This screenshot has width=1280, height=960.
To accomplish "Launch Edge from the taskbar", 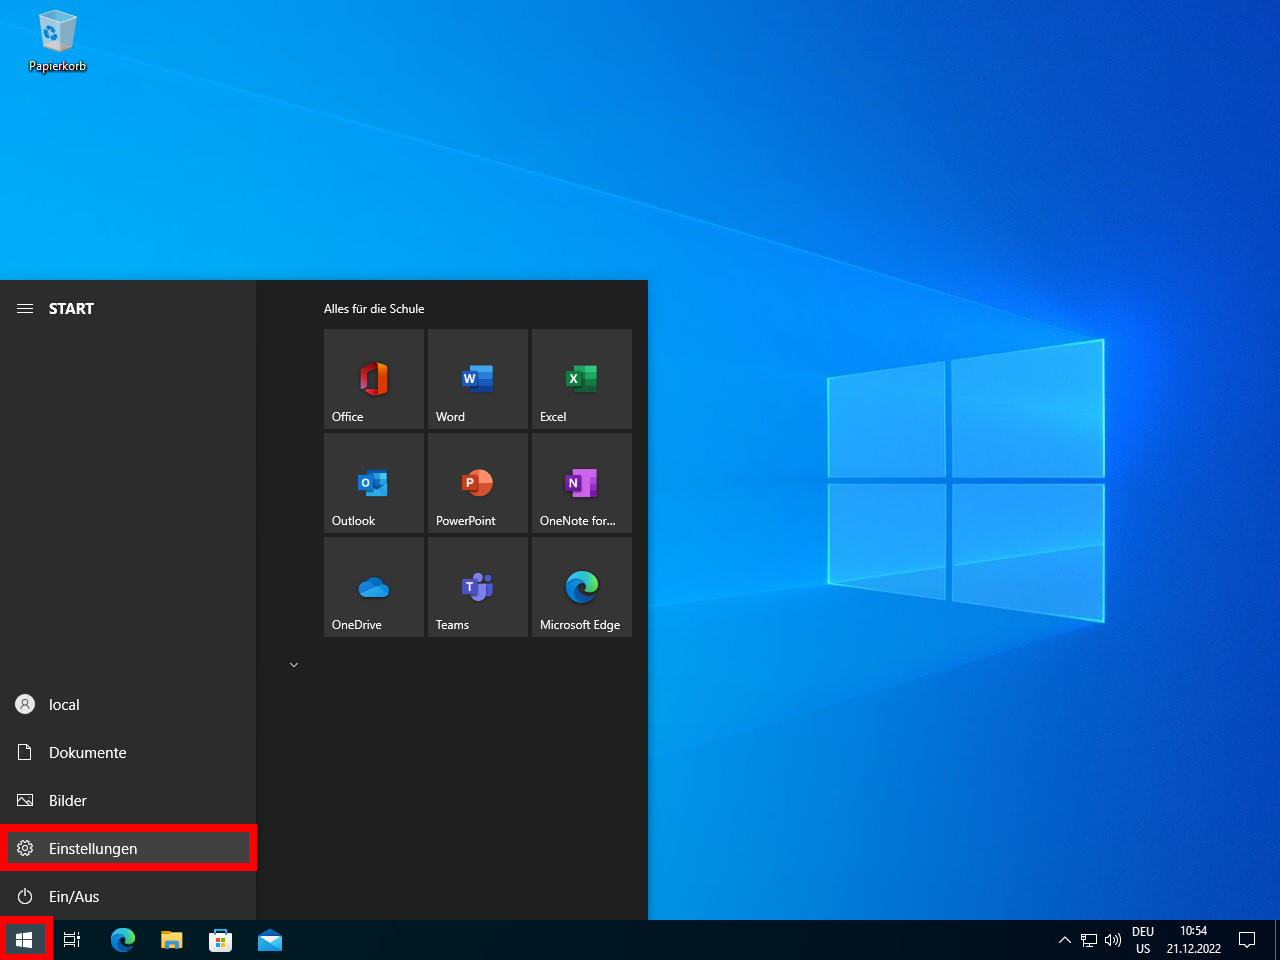I will coord(122,940).
